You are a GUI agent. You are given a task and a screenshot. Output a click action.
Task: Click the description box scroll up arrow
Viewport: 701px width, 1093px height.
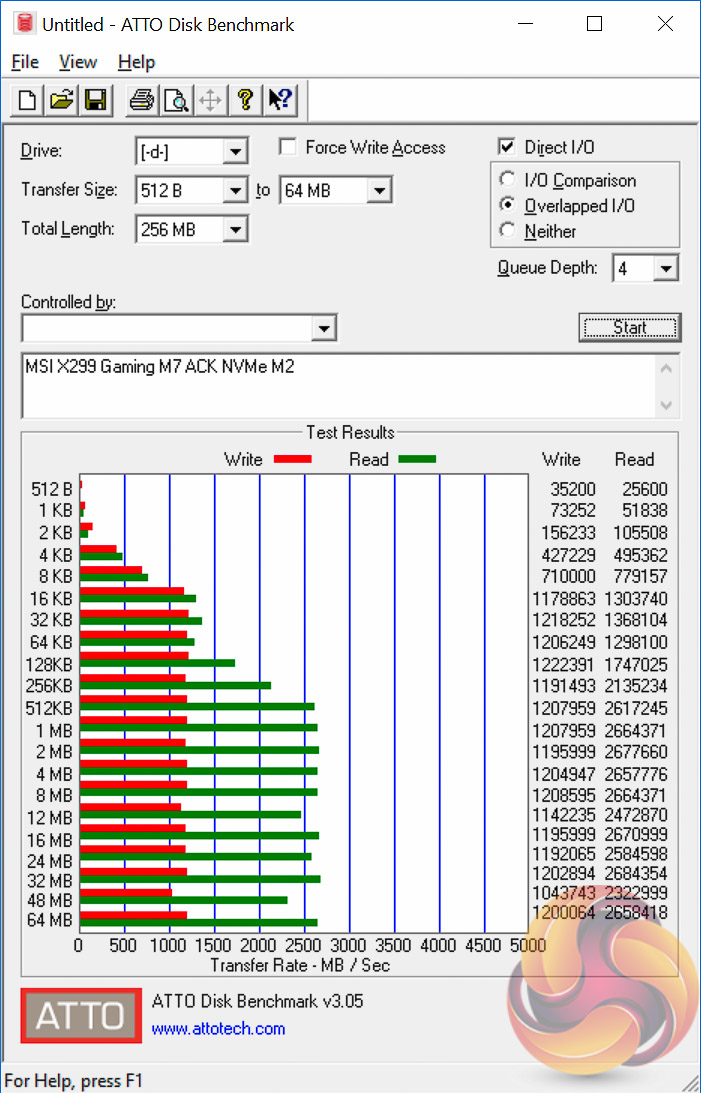(666, 368)
